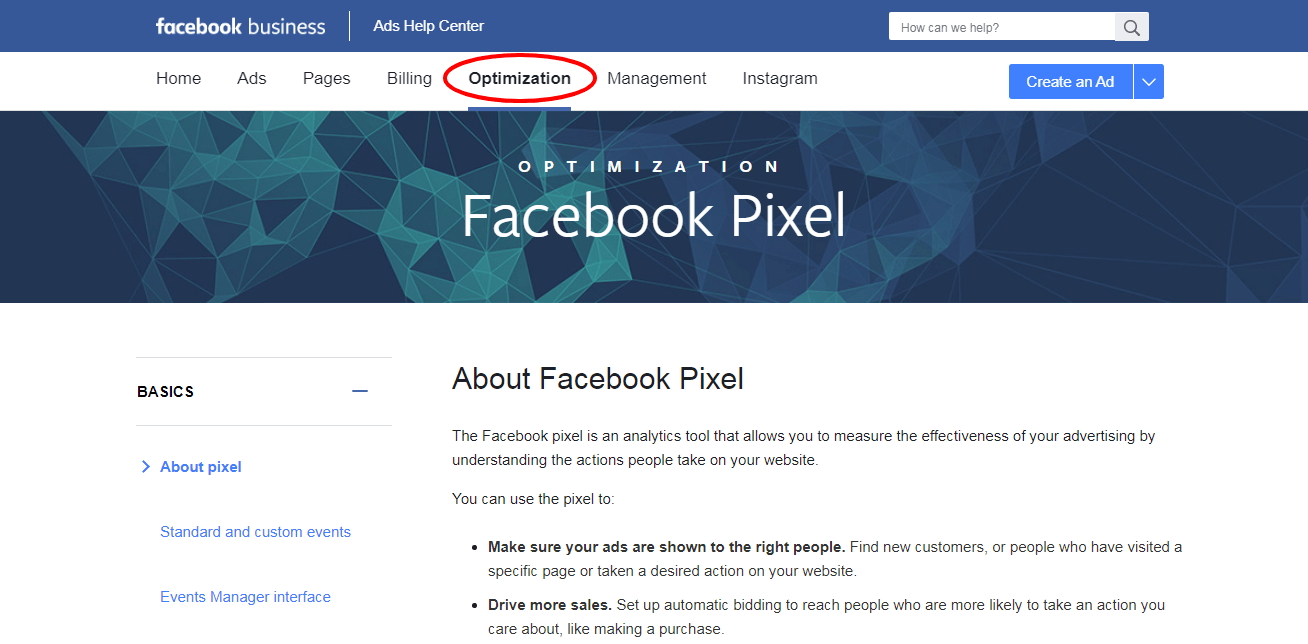Select the Billing tab

409,78
